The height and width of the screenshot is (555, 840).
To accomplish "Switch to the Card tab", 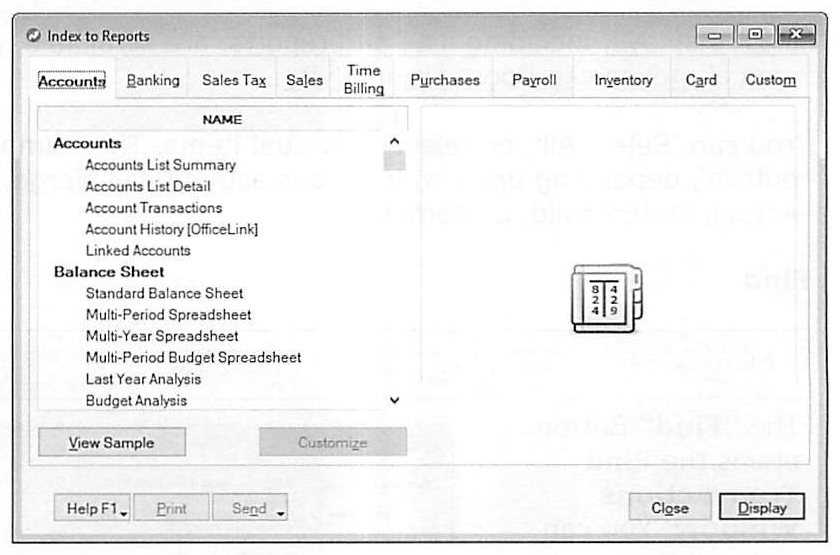I will click(x=701, y=80).
